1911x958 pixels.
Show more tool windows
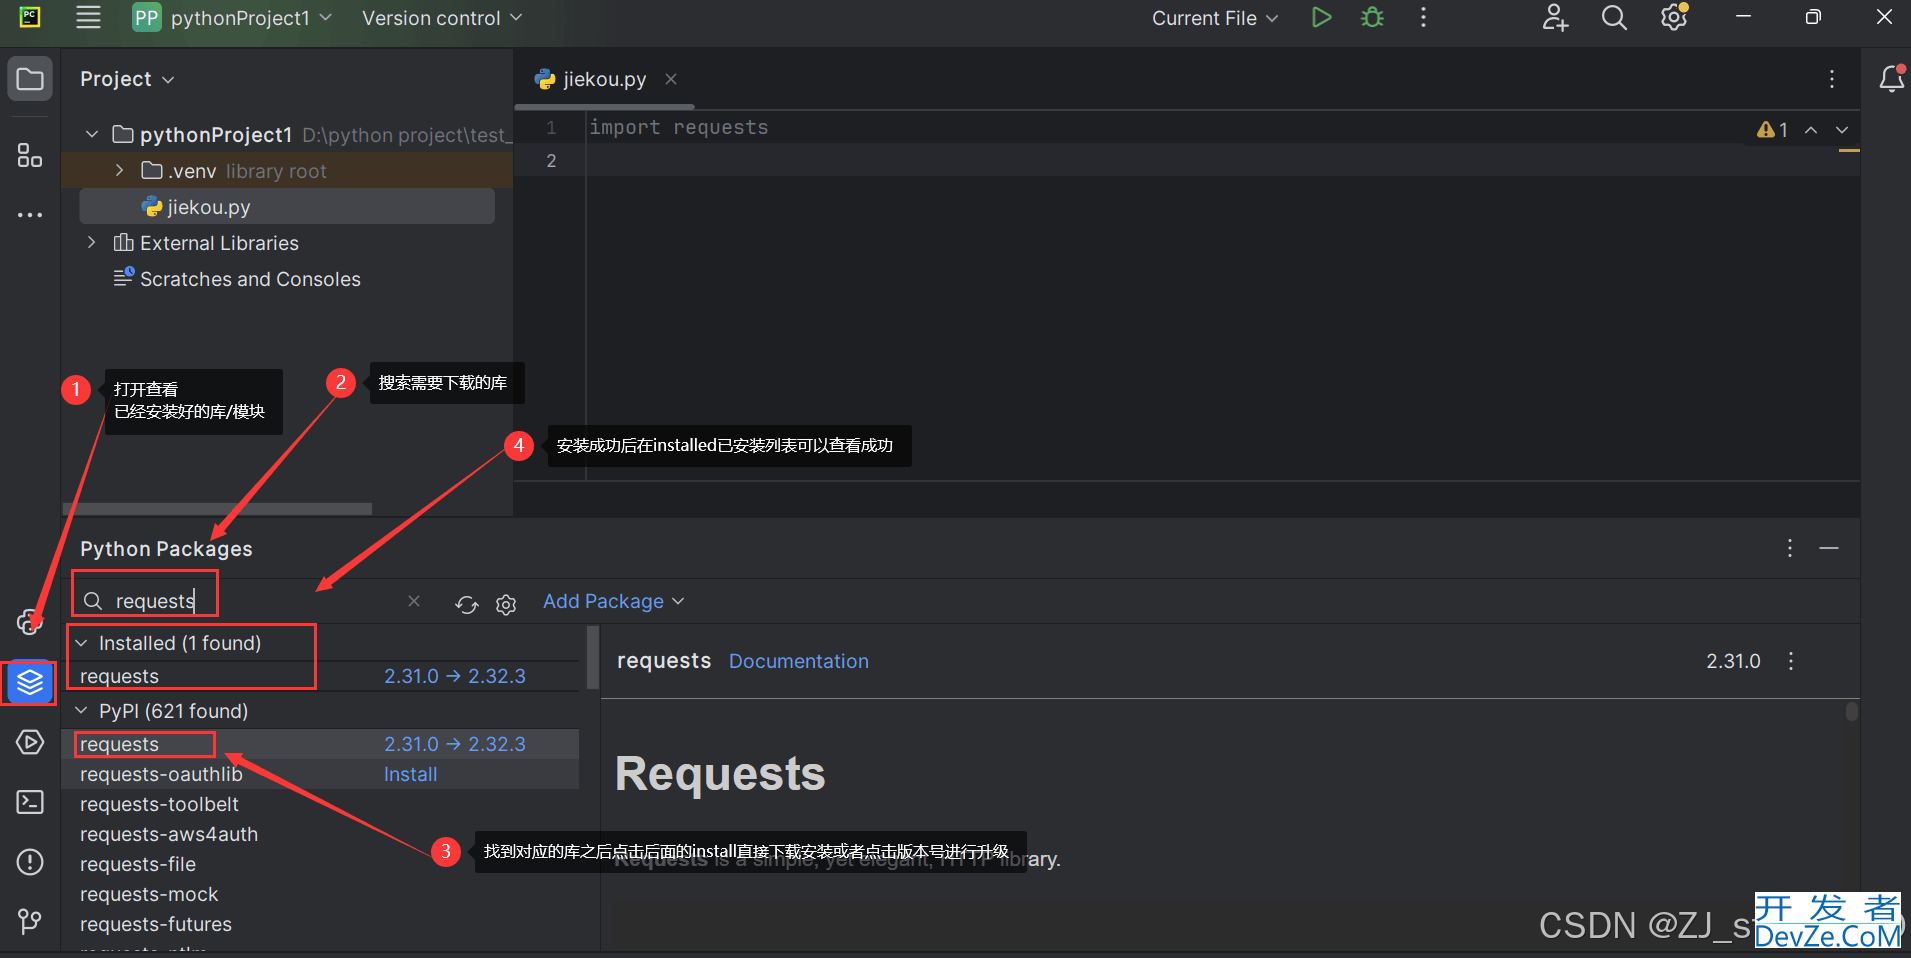click(x=30, y=214)
